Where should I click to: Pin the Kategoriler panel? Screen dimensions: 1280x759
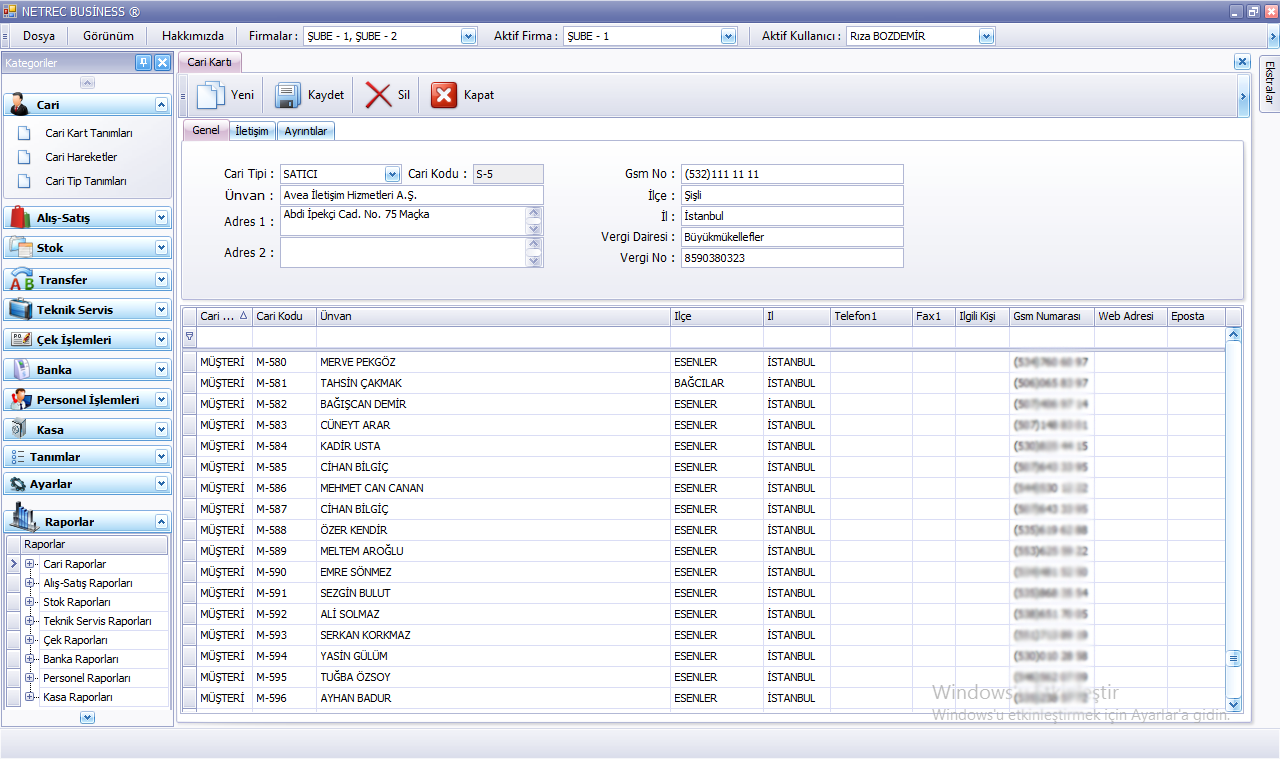click(x=144, y=62)
